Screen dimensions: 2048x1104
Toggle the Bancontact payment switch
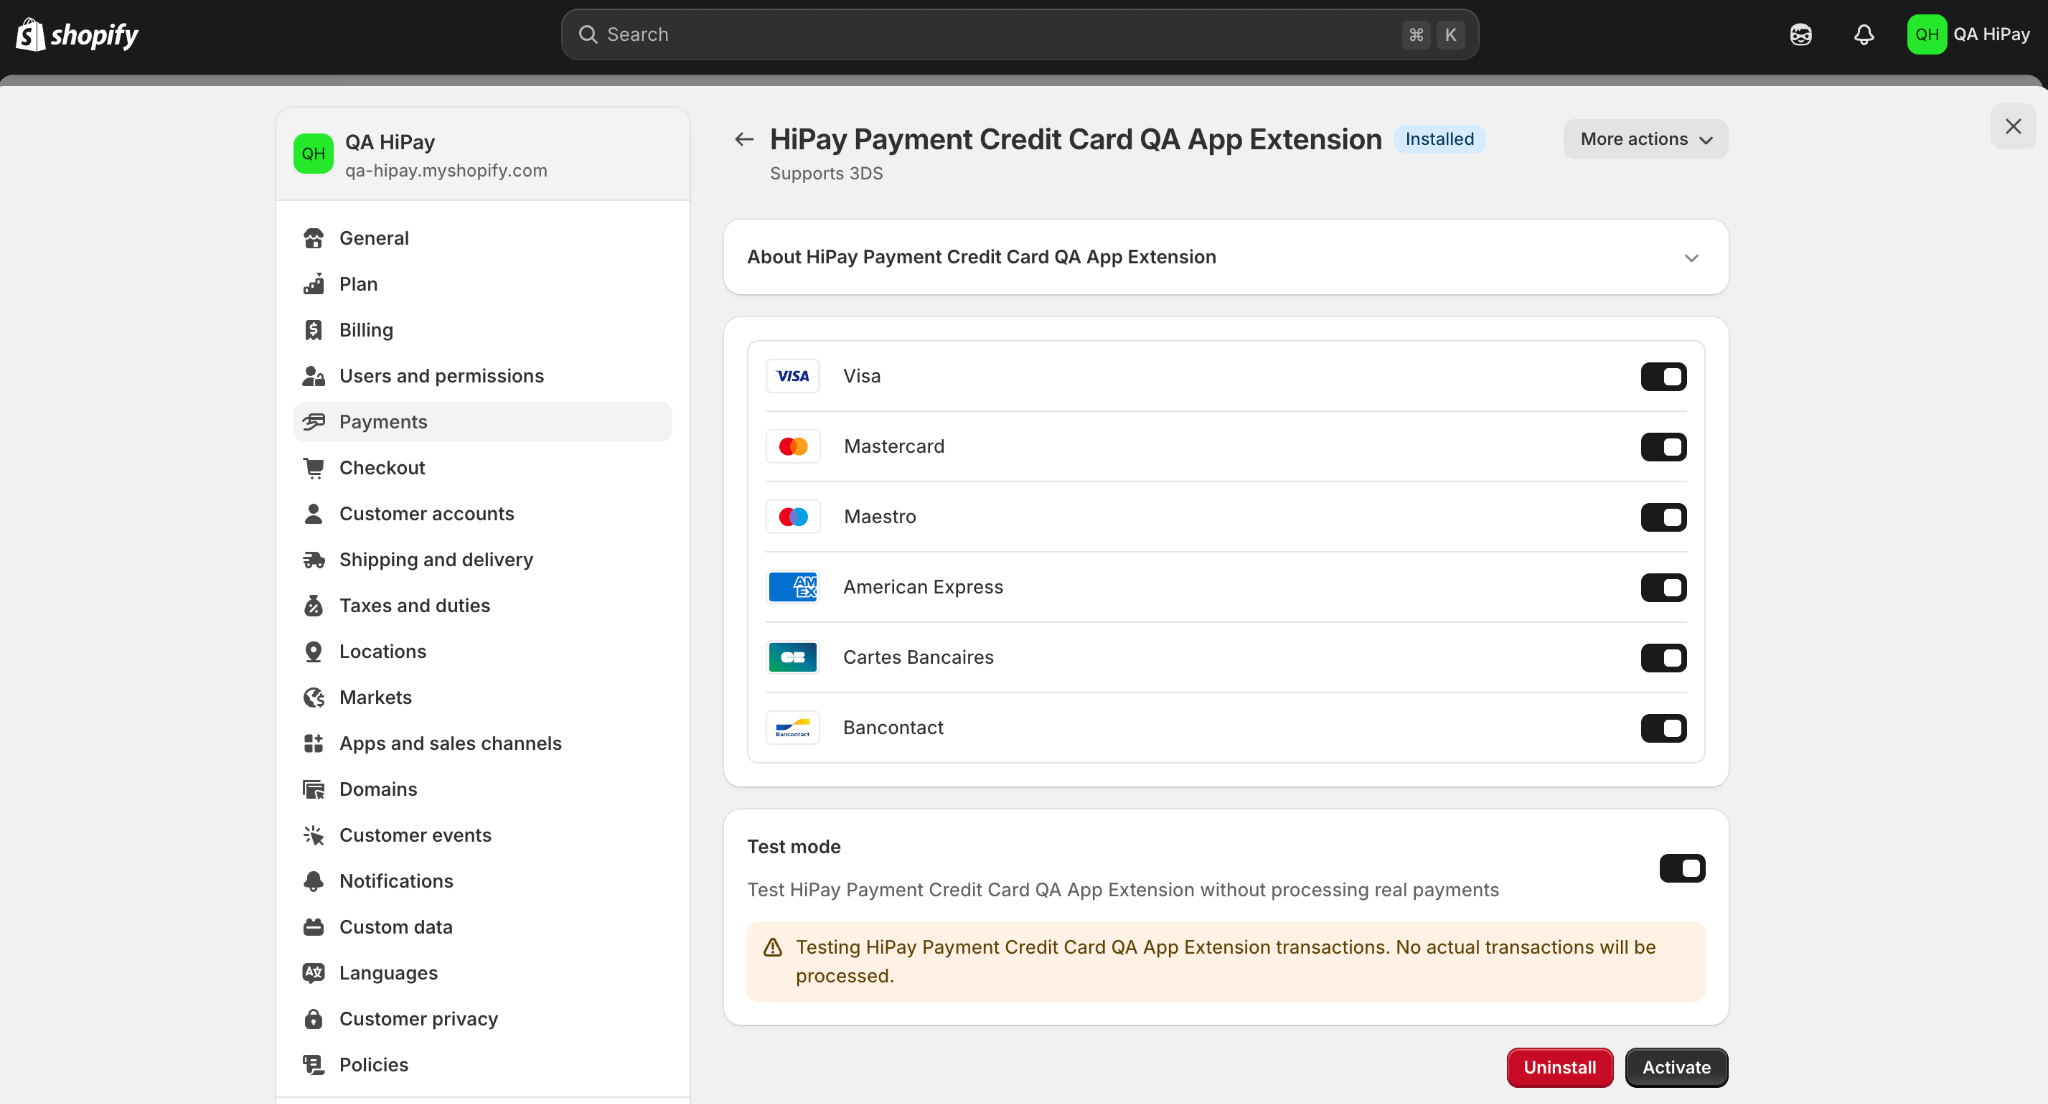tap(1664, 728)
